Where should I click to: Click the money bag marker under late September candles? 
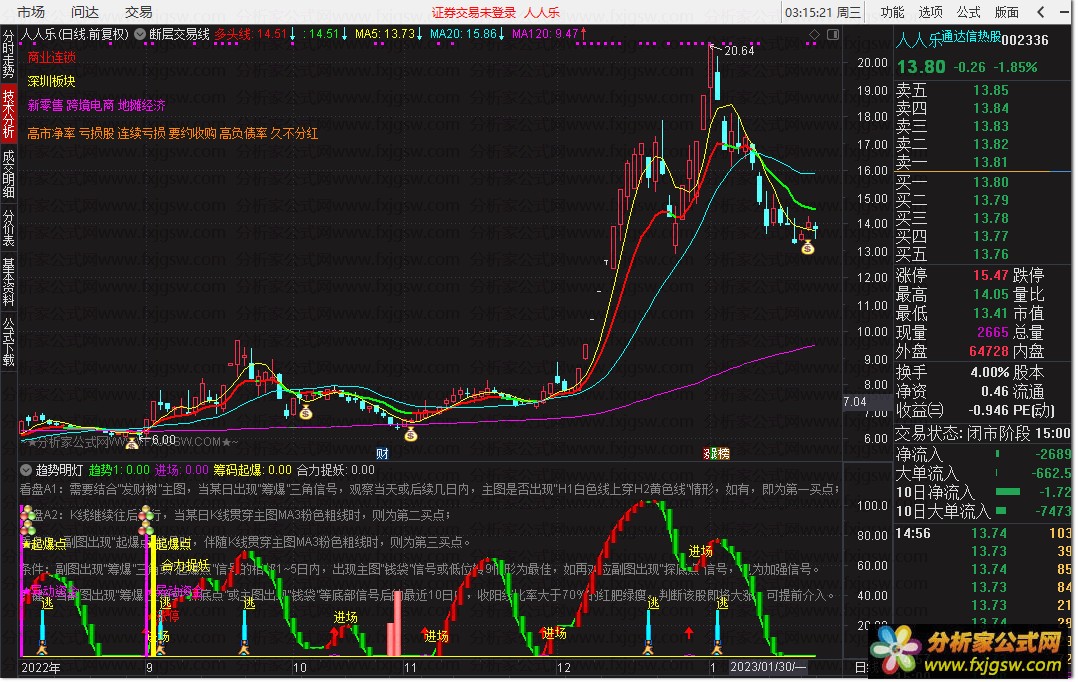306,412
